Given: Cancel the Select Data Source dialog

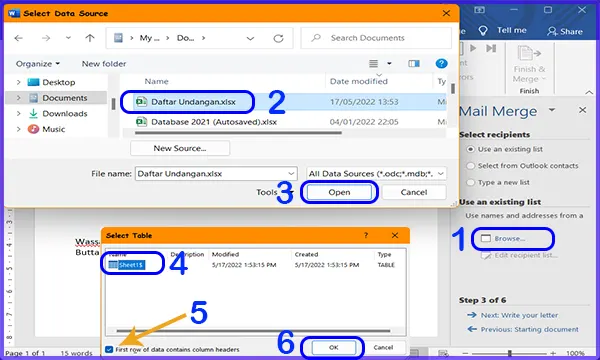Looking at the screenshot, I should [414, 192].
